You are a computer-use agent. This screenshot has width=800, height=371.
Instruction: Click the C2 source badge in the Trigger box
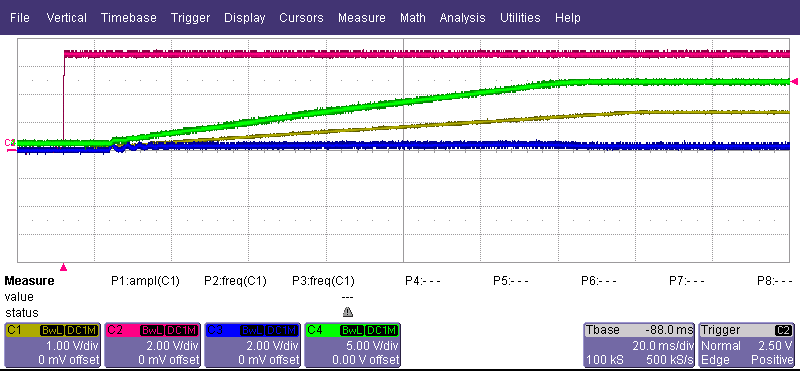783,330
